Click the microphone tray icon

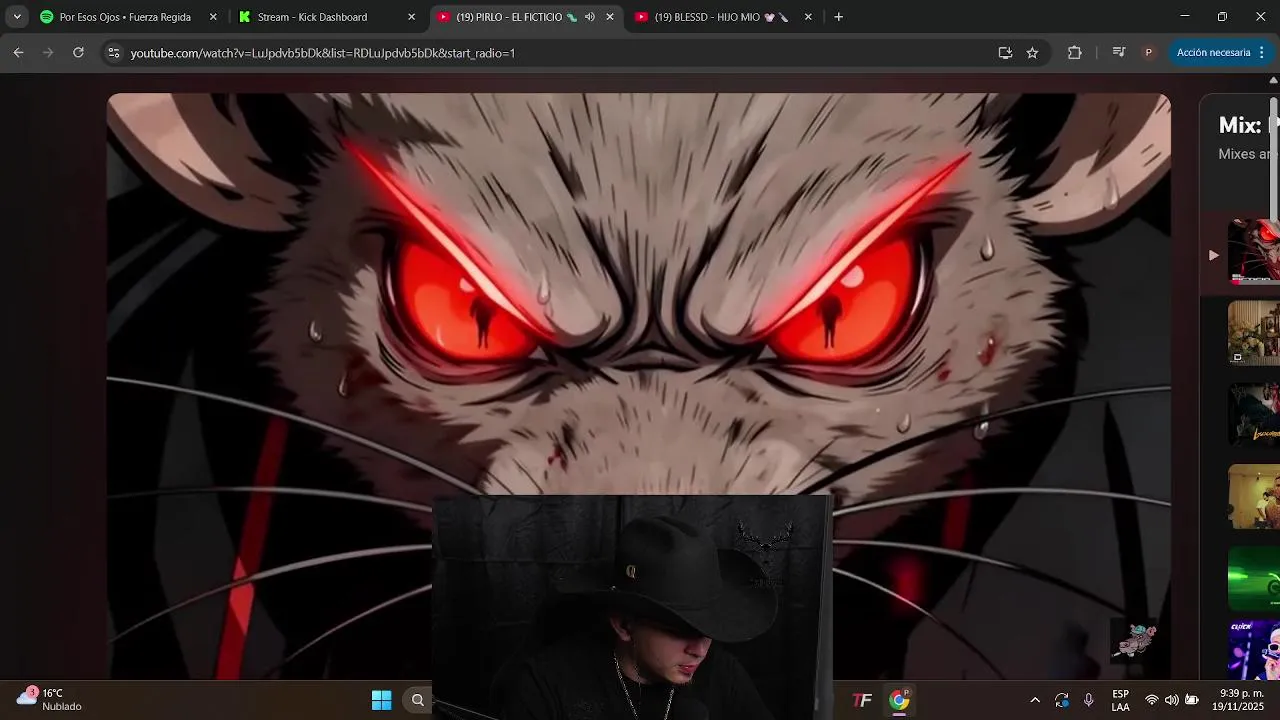click(1089, 700)
